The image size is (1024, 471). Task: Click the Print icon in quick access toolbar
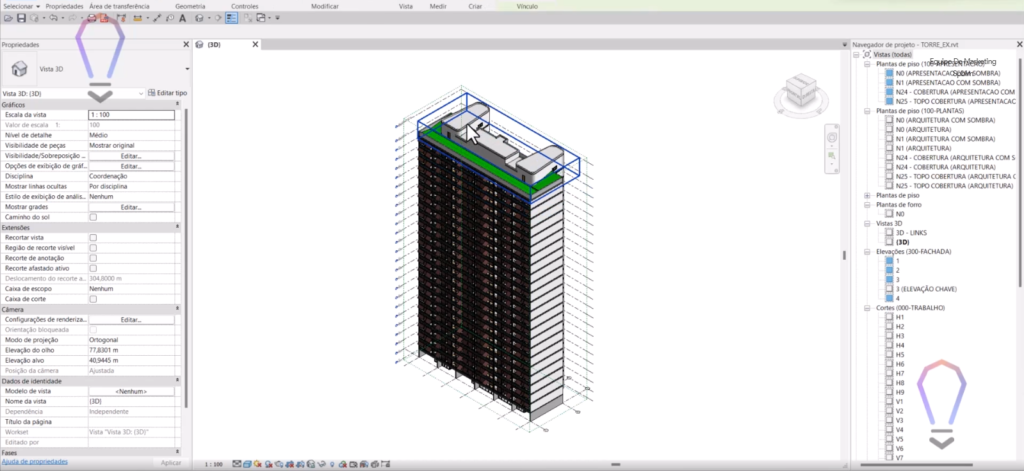pos(91,18)
